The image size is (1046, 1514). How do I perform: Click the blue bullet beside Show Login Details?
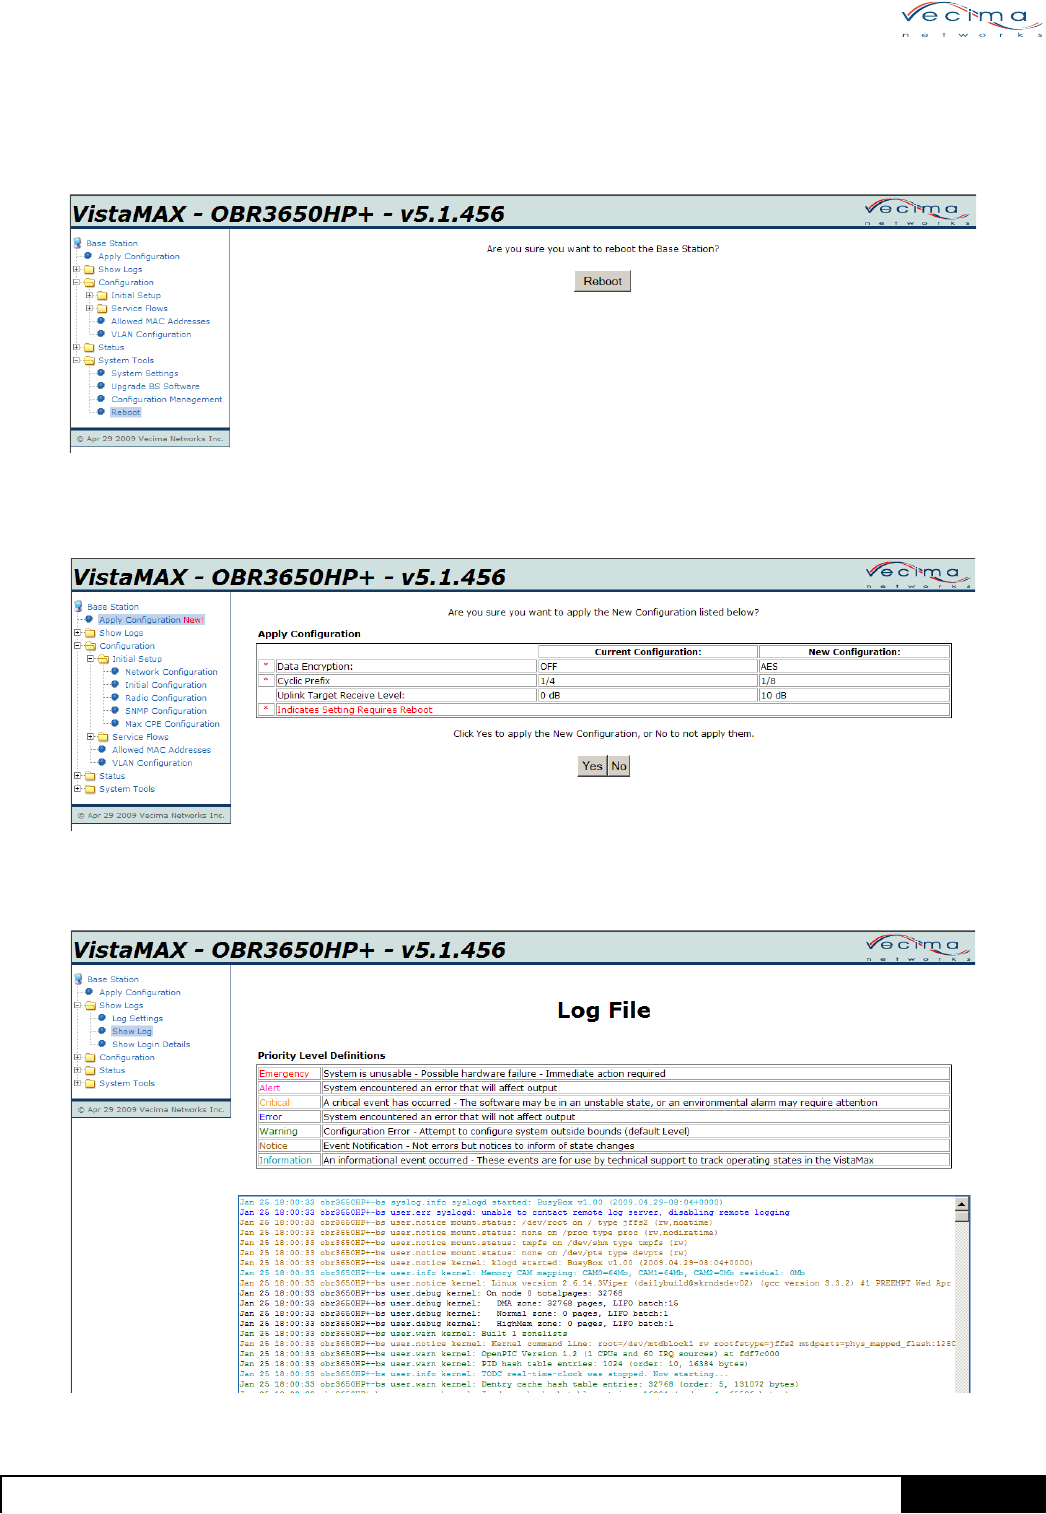102,1043
